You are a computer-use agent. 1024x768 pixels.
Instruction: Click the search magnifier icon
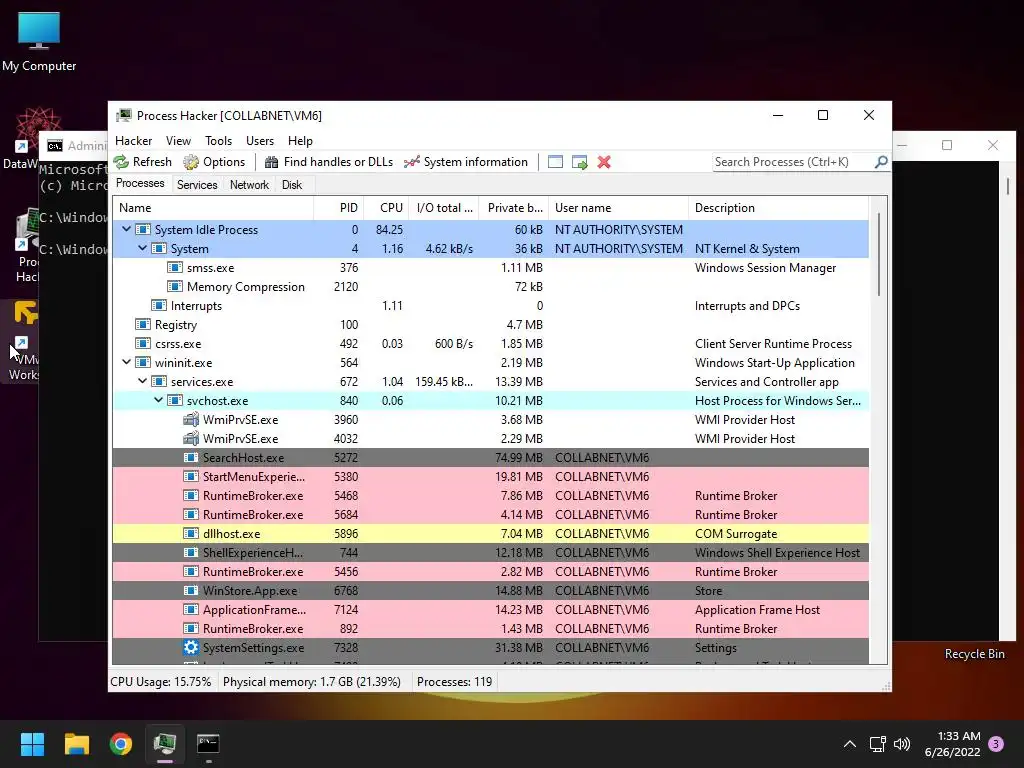881,161
